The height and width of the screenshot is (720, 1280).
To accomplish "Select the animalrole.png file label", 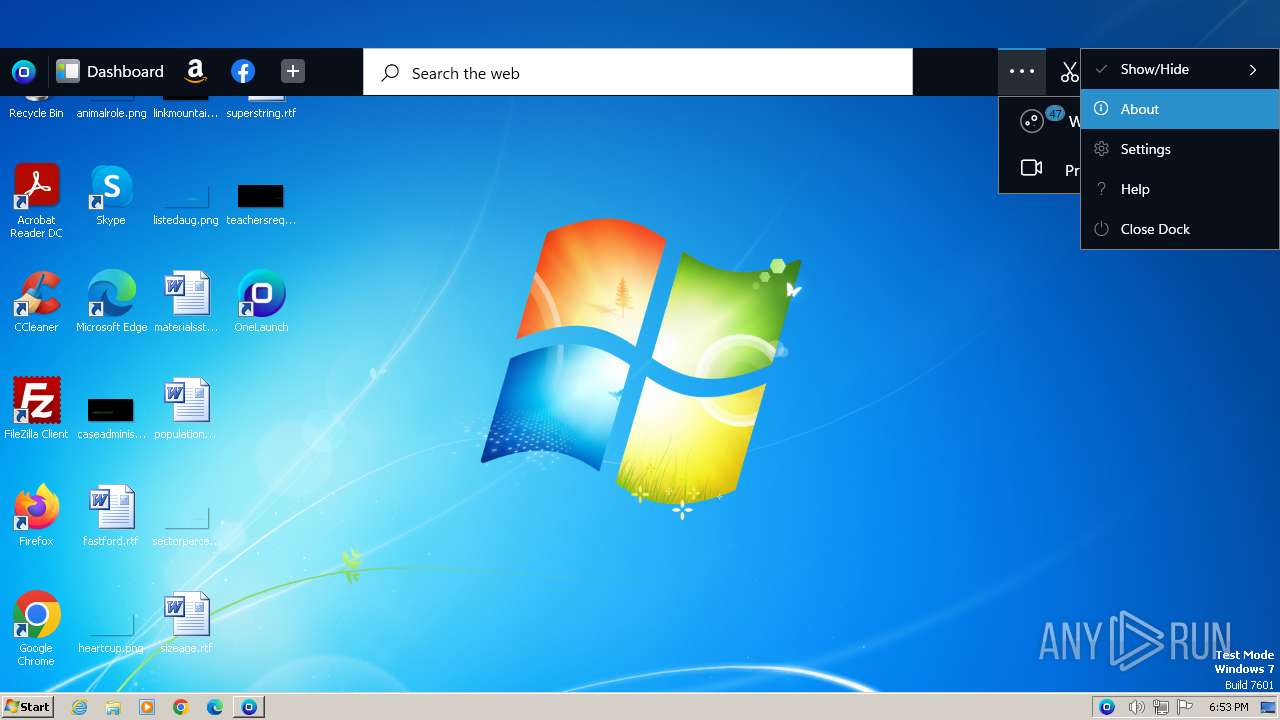I will coord(111,113).
